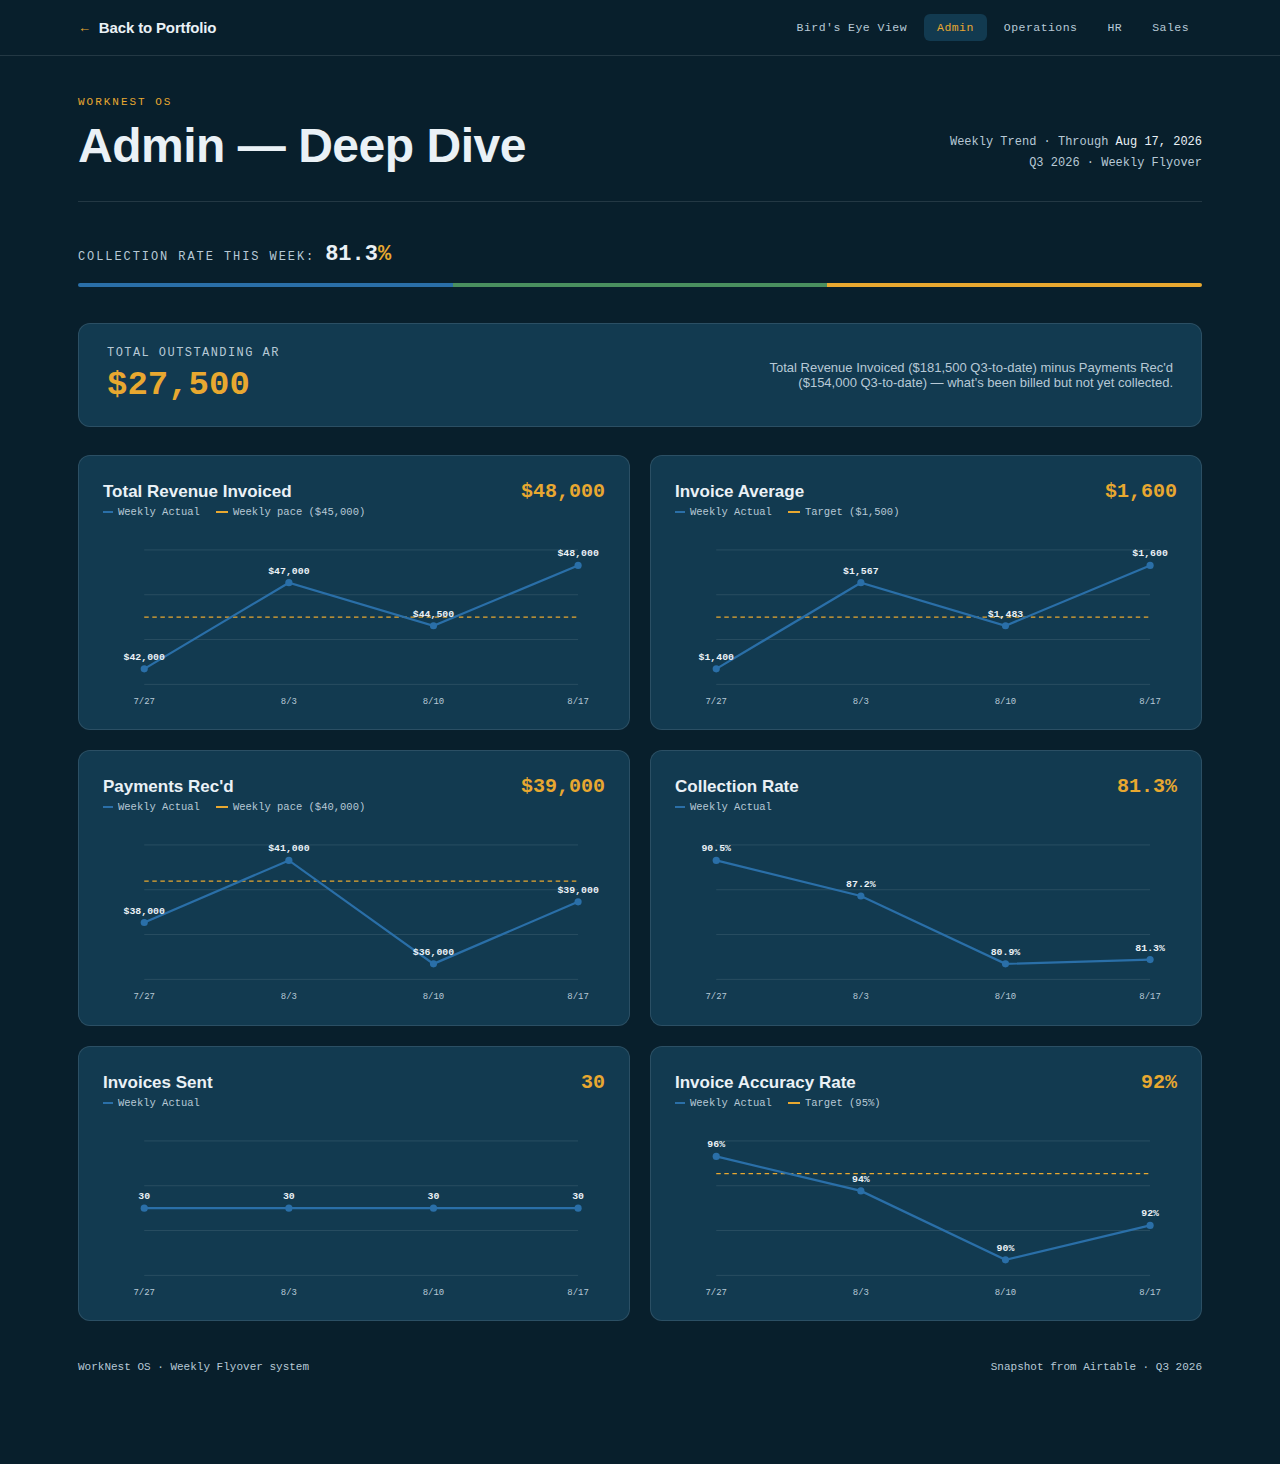Click the $1,567 data point
This screenshot has width=1280, height=1464.
click(x=861, y=582)
